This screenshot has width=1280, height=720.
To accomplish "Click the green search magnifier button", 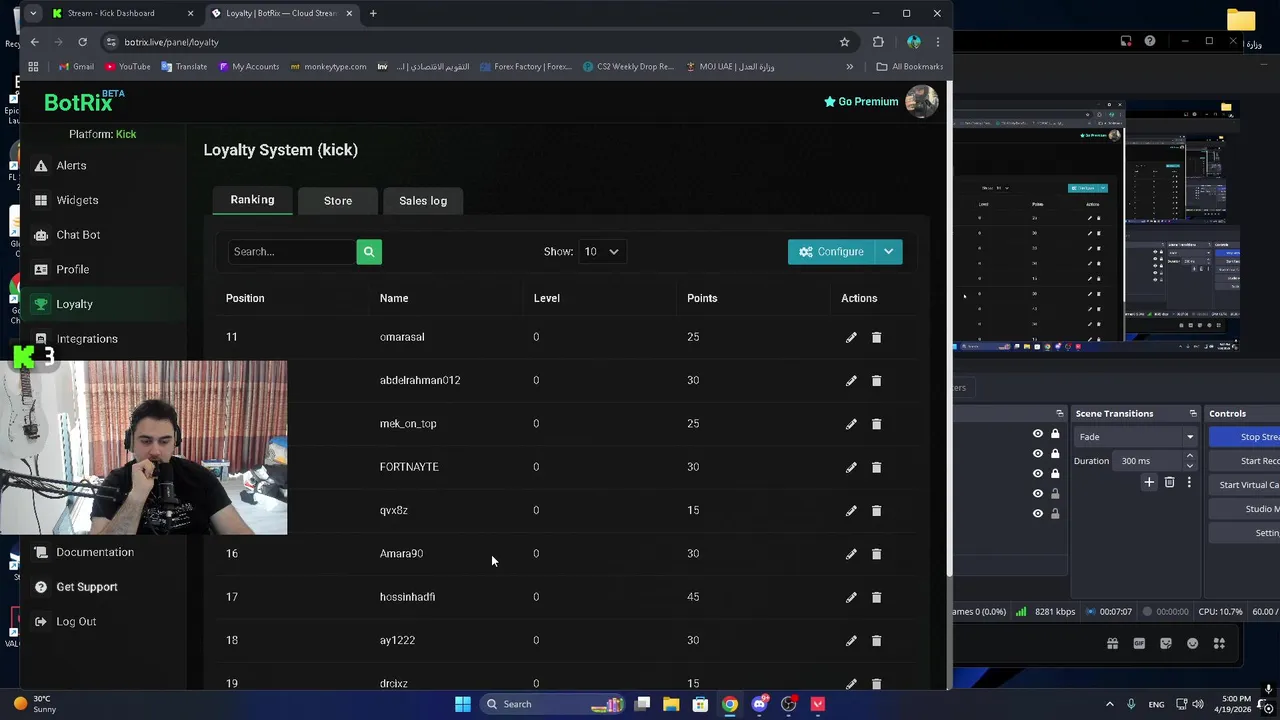I will coord(369,252).
